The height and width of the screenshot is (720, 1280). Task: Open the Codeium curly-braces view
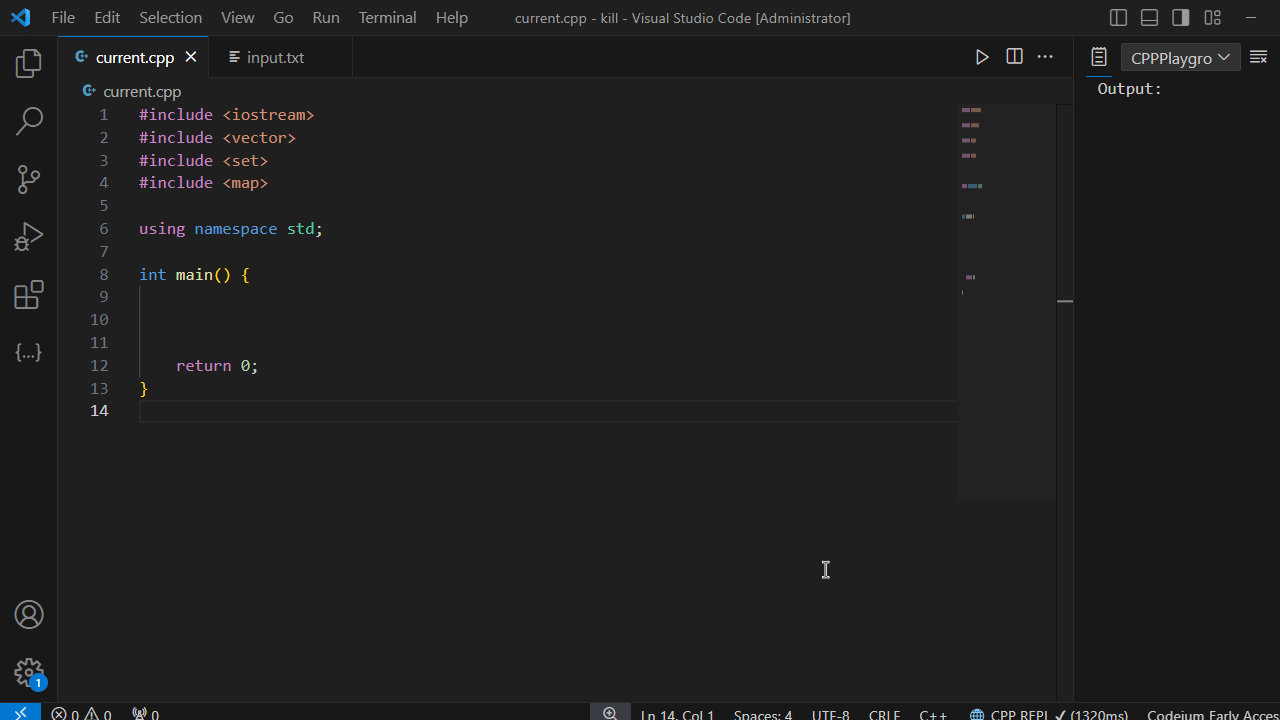(29, 352)
